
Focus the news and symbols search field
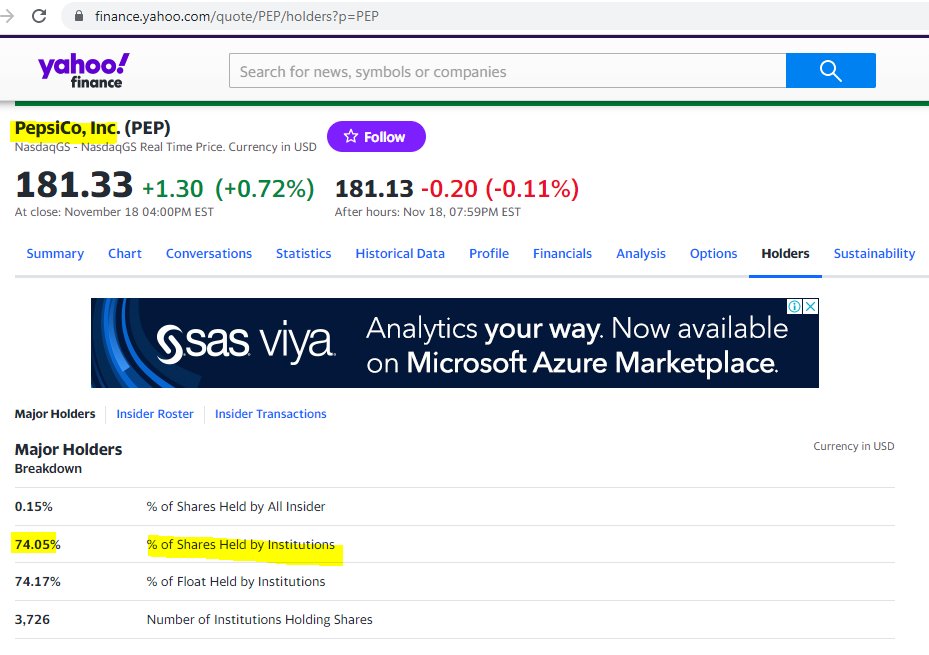[x=508, y=70]
